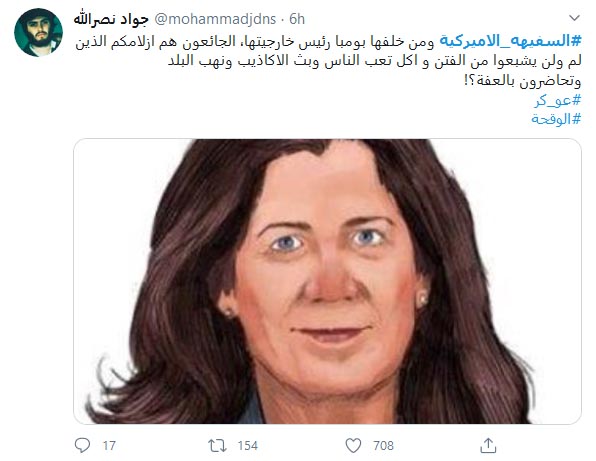Click the word الجائعون in the tweet
Image resolution: width=596 pixels, height=461 pixels.
tap(208, 41)
